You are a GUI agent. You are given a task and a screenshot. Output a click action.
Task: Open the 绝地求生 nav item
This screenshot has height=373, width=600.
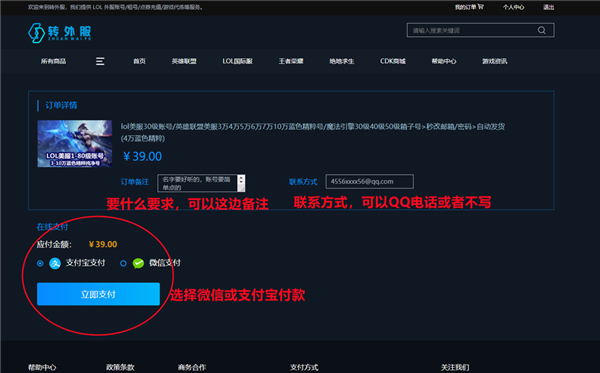click(x=342, y=61)
